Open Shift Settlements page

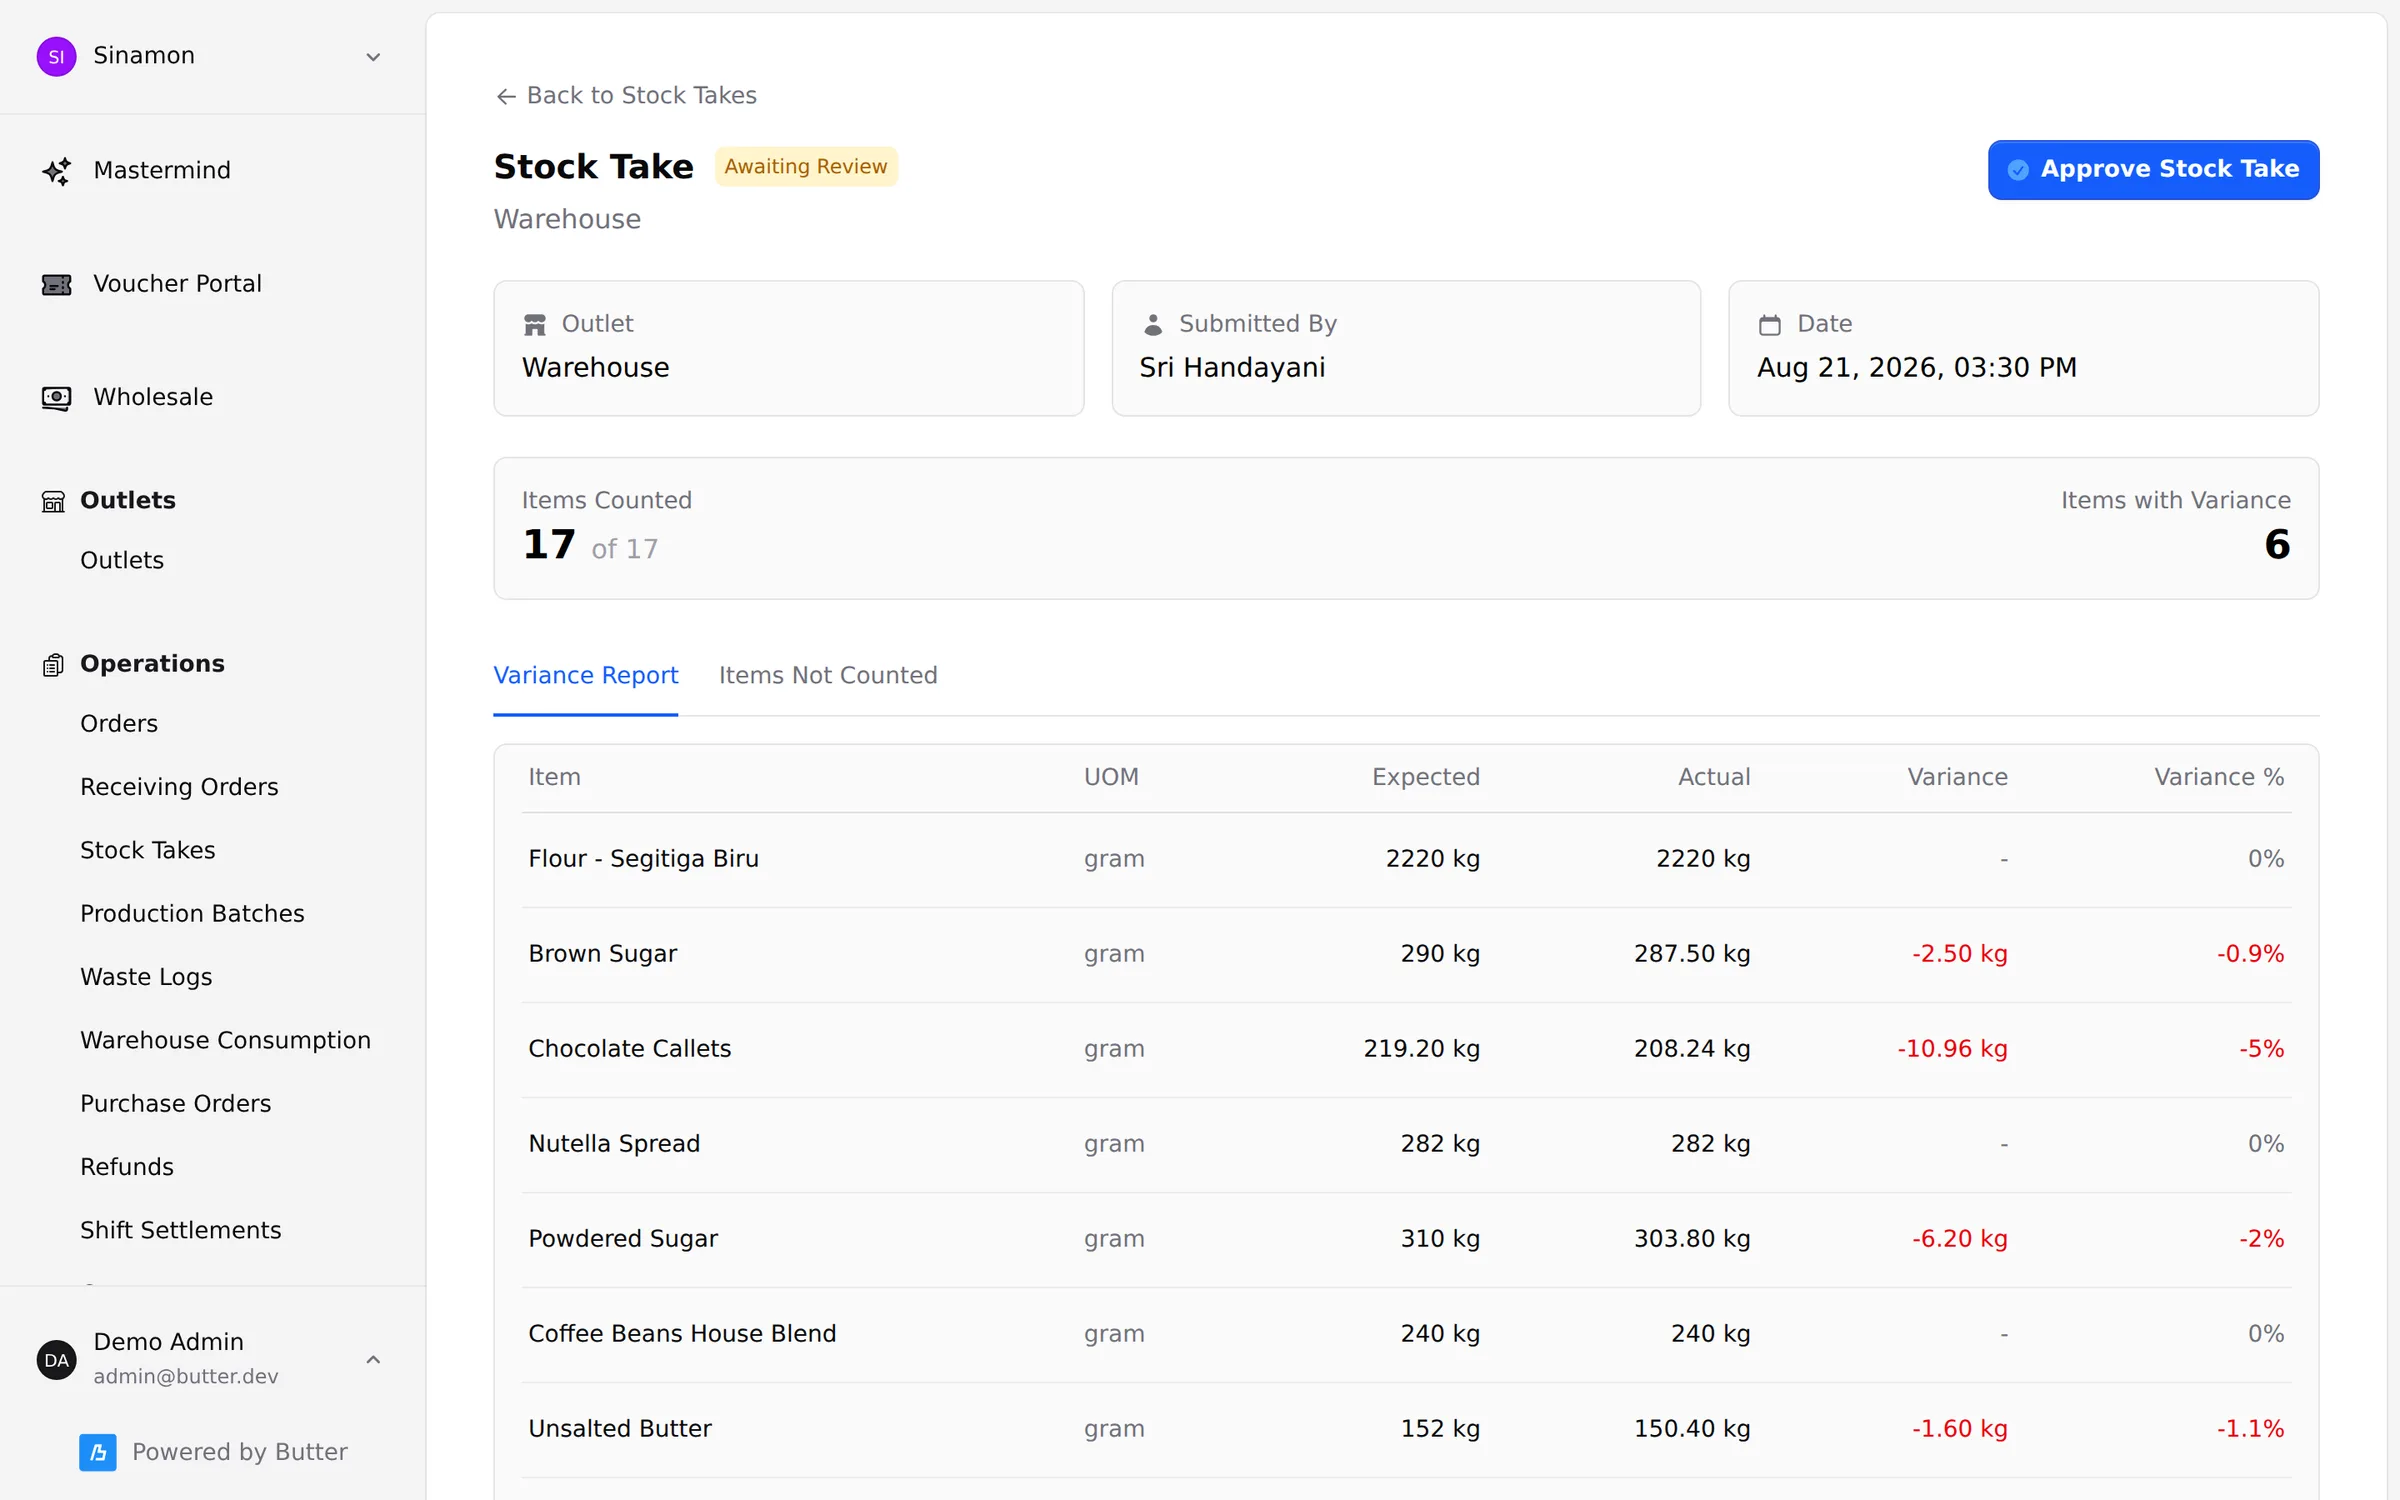tap(180, 1231)
